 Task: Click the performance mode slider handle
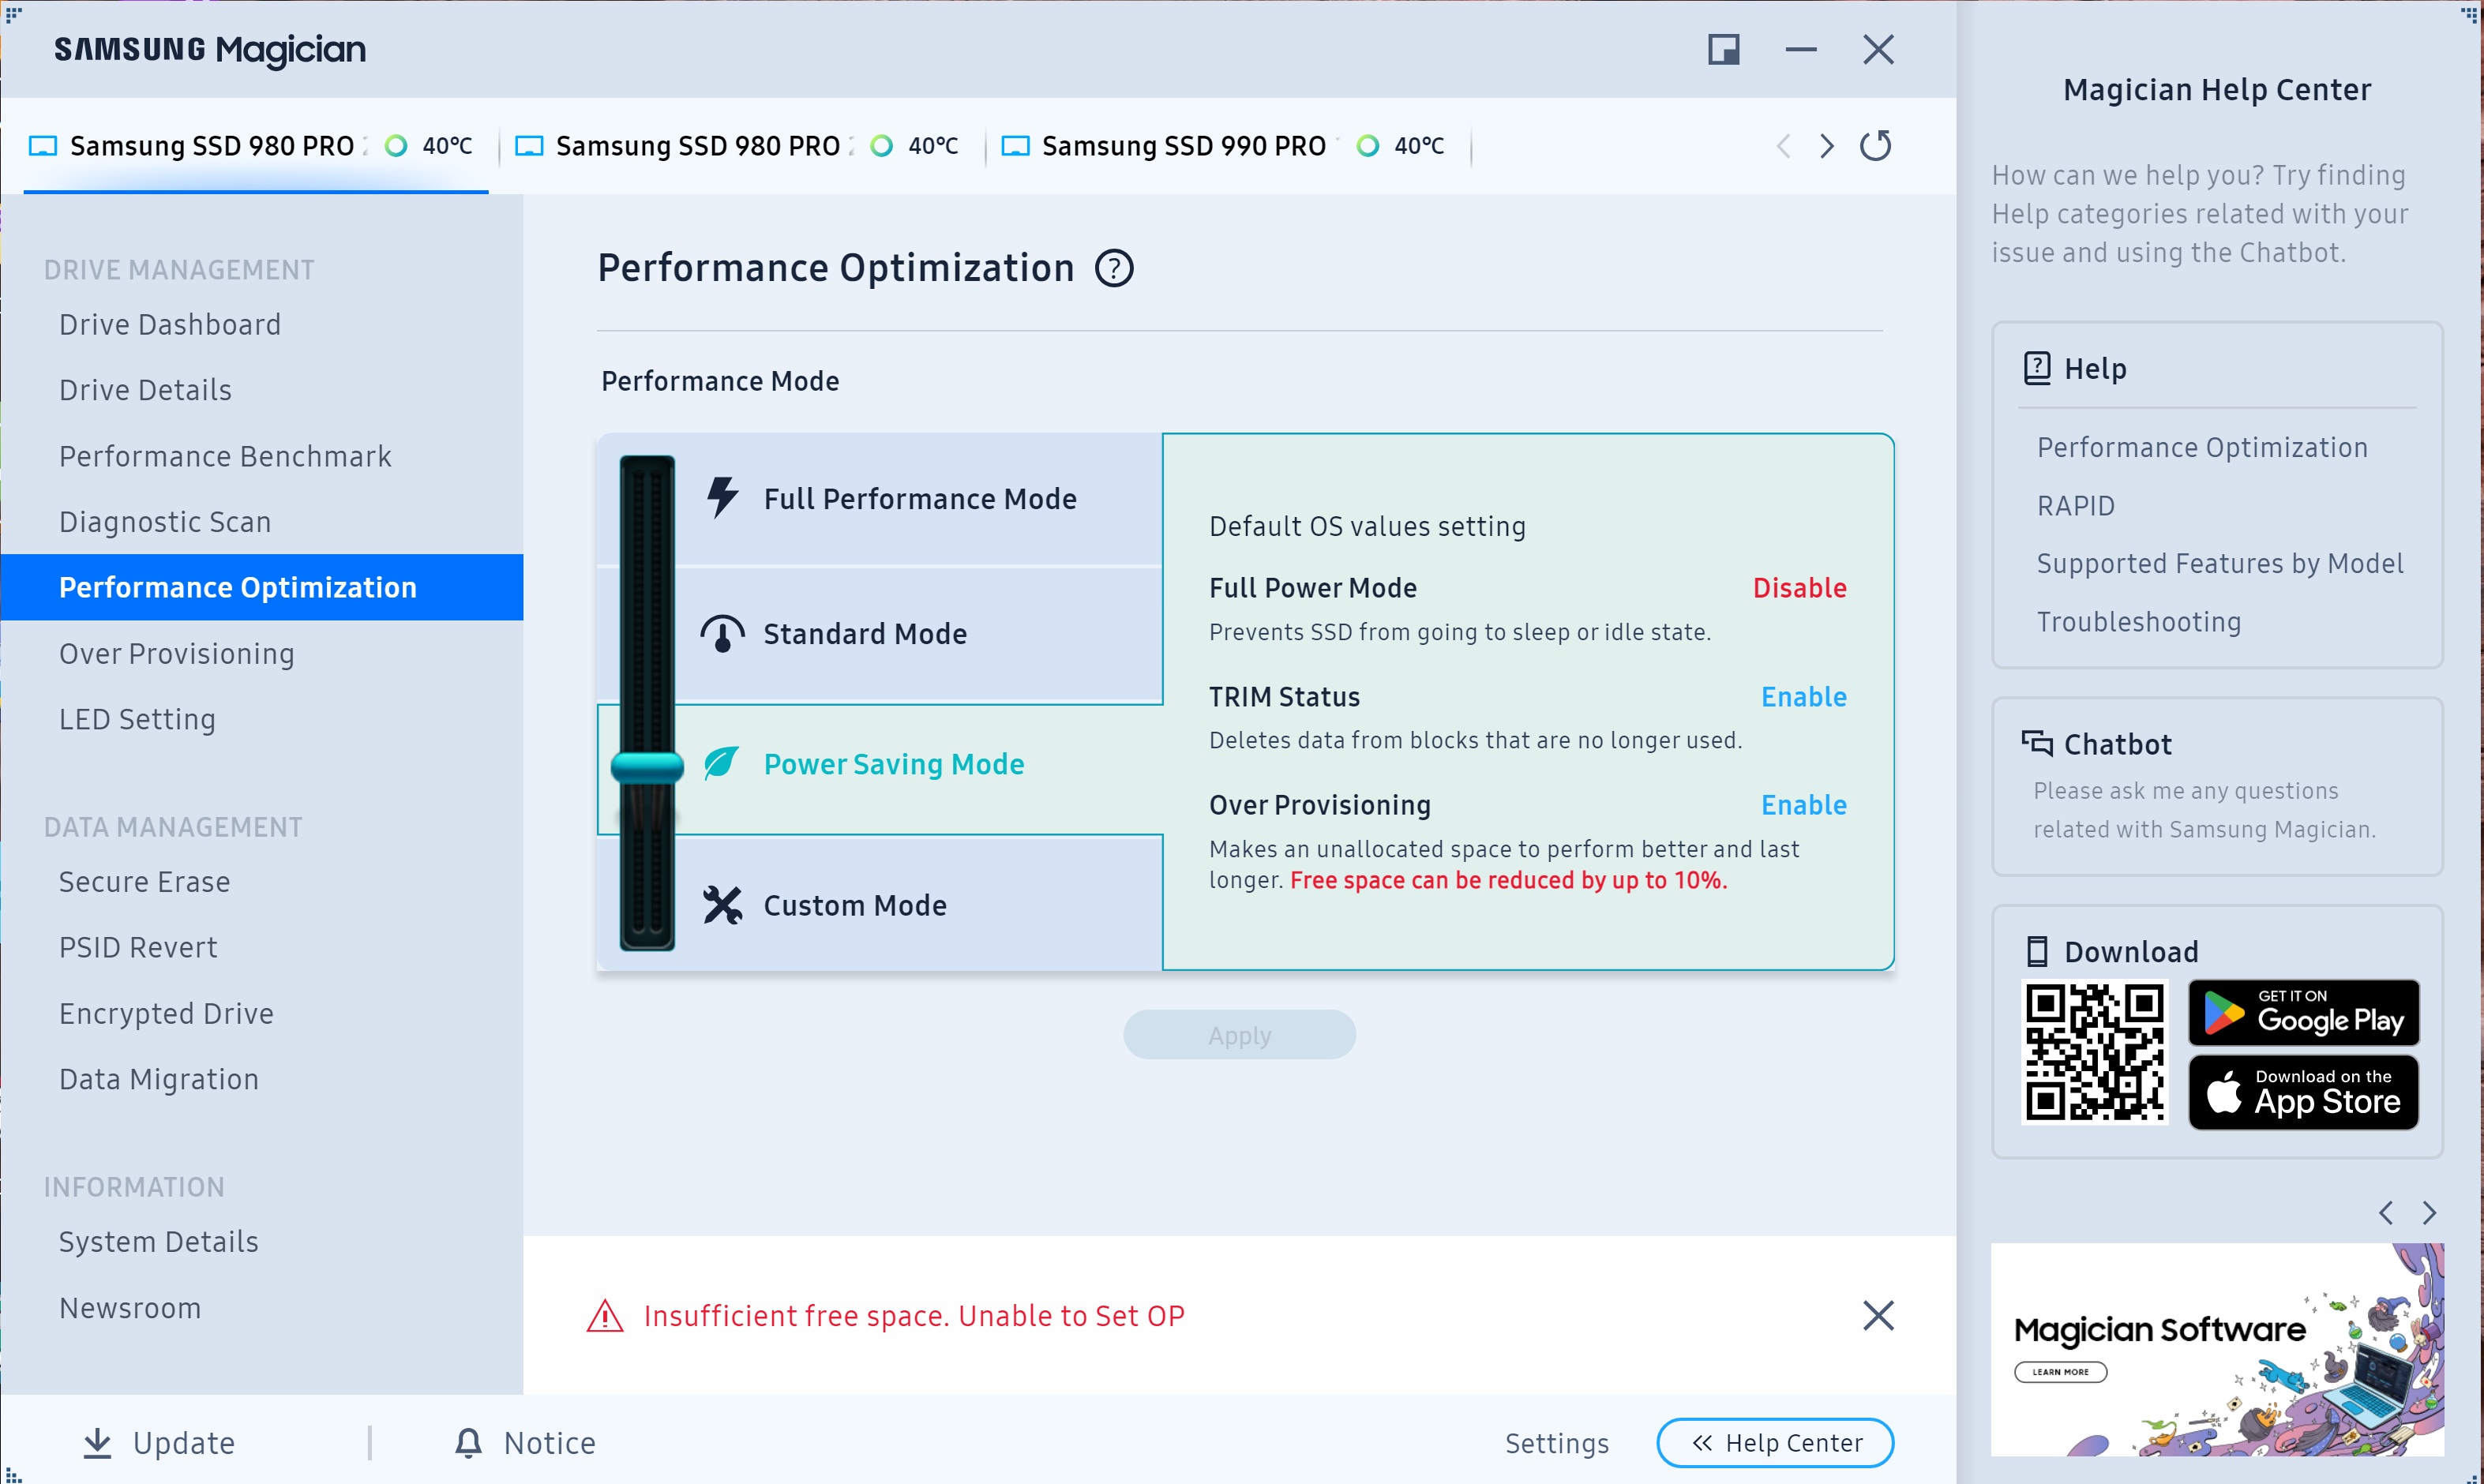(x=647, y=767)
